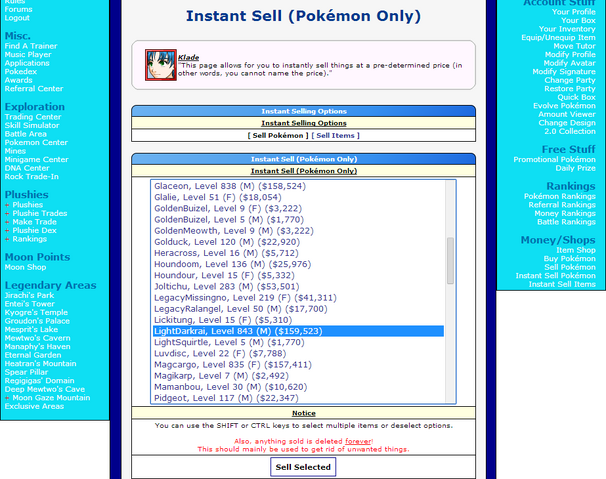Click the Pokémon list scrollbar thumb
606x479 pixels.
click(450, 261)
